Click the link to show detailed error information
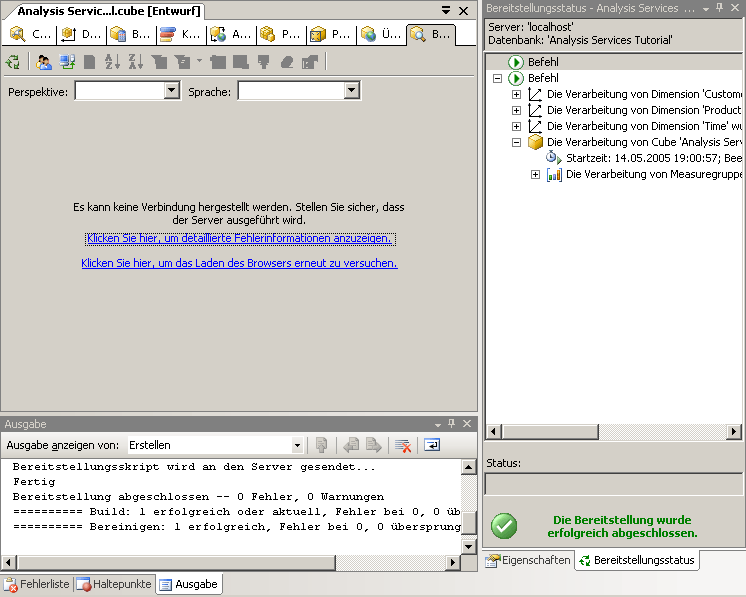Image resolution: width=746 pixels, height=597 pixels. tap(240, 239)
